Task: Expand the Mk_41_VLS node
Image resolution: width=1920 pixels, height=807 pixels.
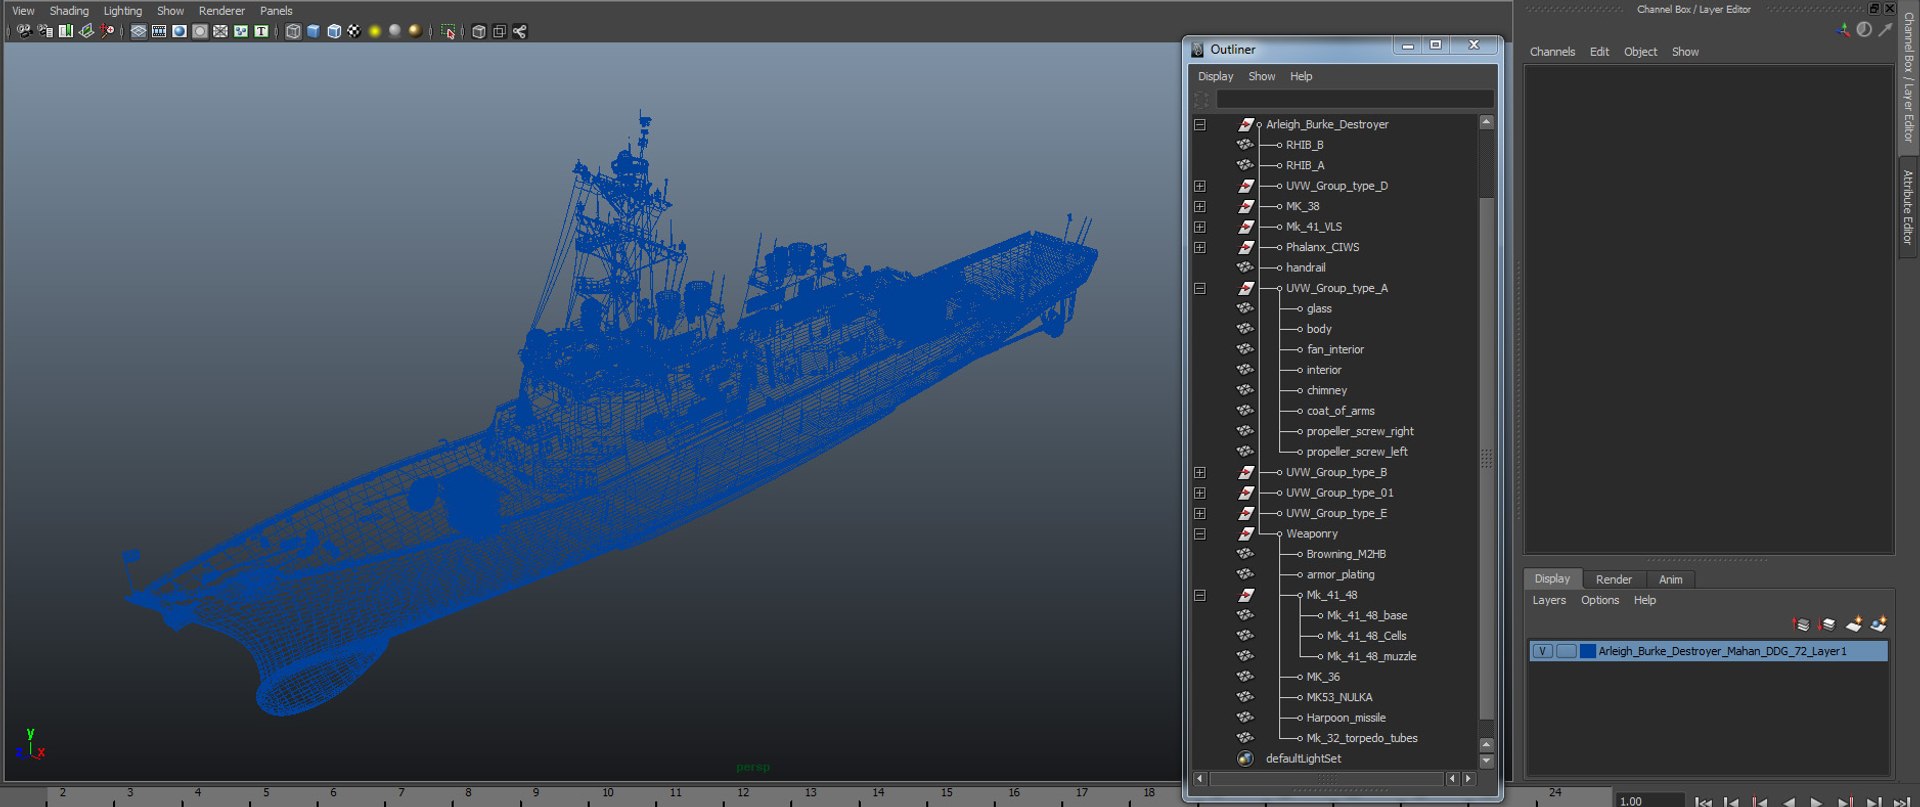Action: [1200, 227]
